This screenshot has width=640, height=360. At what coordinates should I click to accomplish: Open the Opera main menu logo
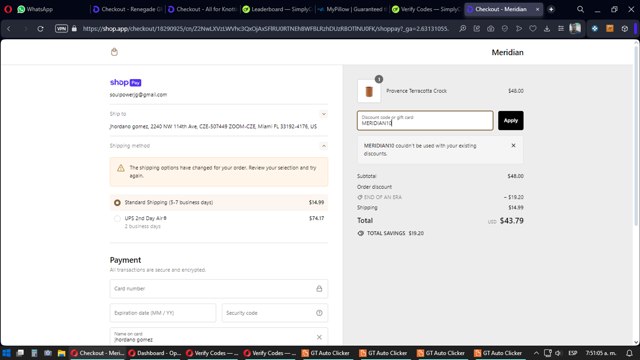point(8,9)
